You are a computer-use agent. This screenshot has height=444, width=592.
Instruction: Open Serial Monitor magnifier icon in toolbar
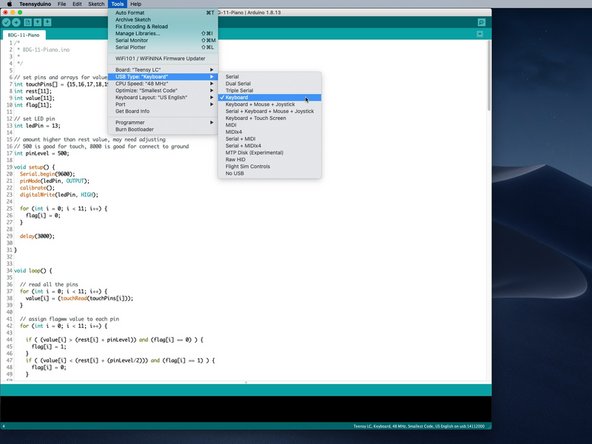pyautogui.click(x=481, y=22)
